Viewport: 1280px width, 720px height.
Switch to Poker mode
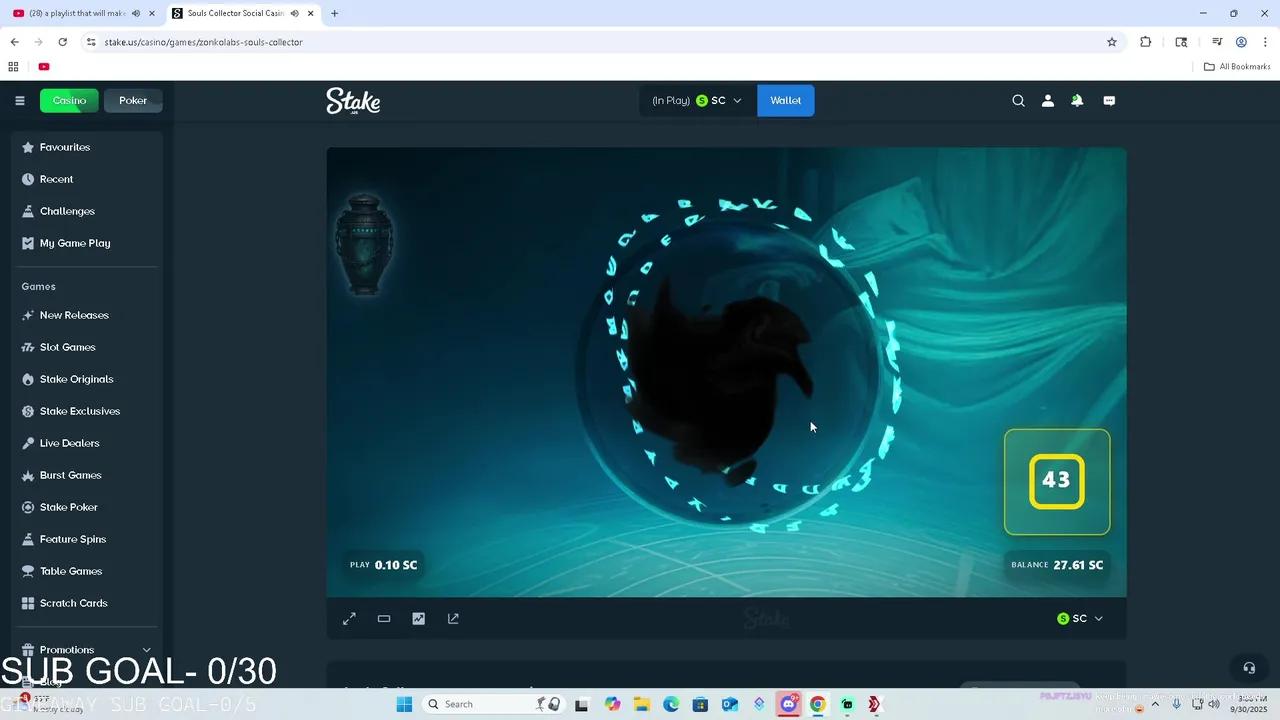click(133, 101)
